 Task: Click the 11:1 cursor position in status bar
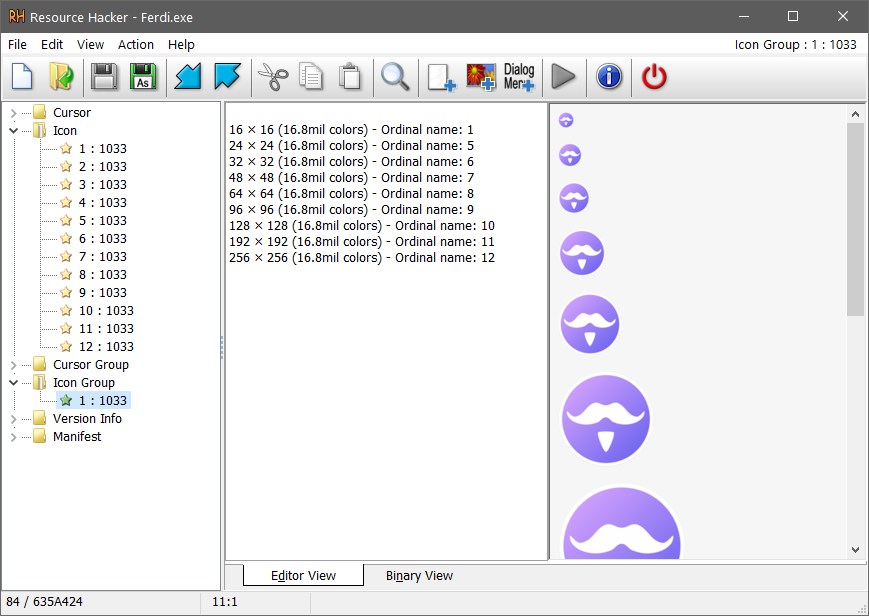tap(224, 602)
